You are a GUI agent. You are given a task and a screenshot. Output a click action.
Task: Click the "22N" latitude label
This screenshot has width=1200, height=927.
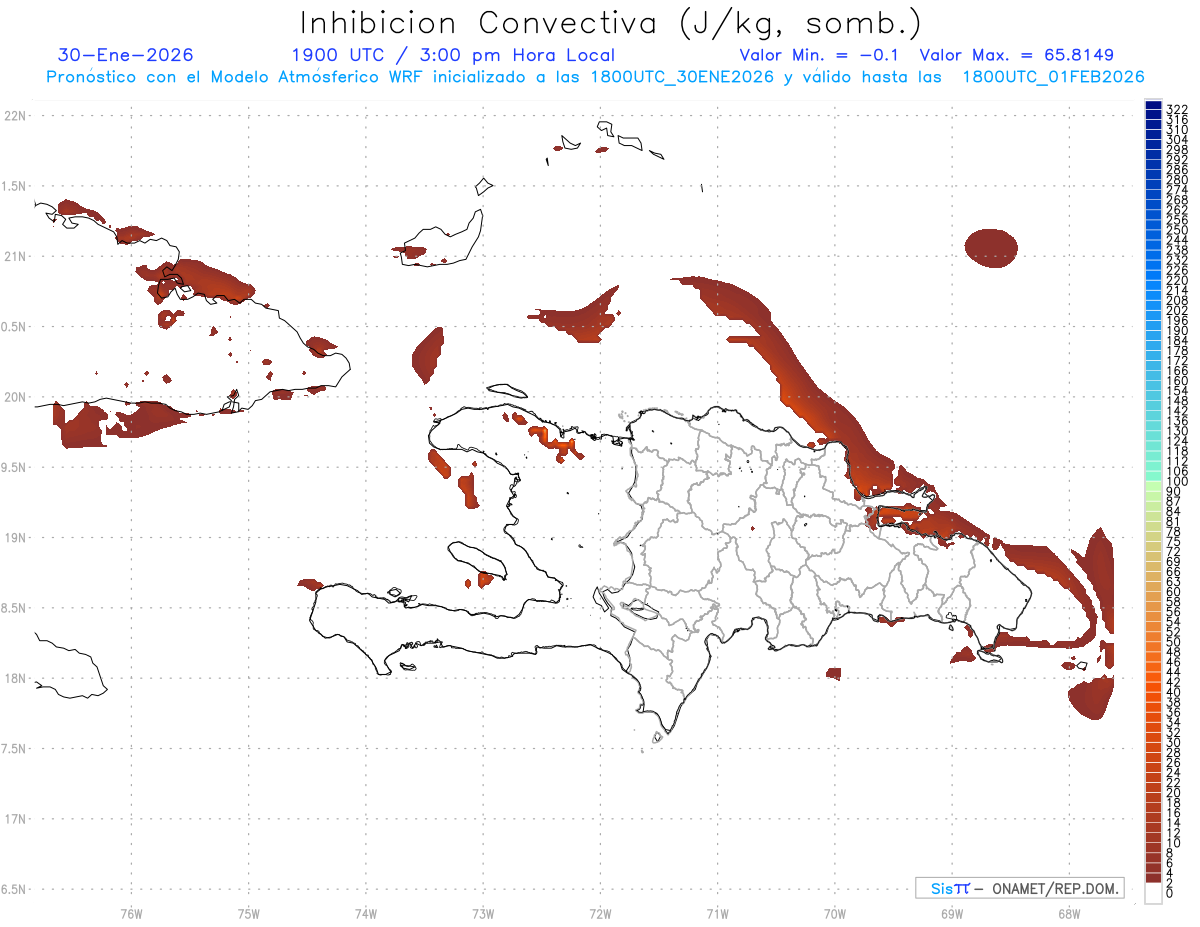tap(14, 115)
